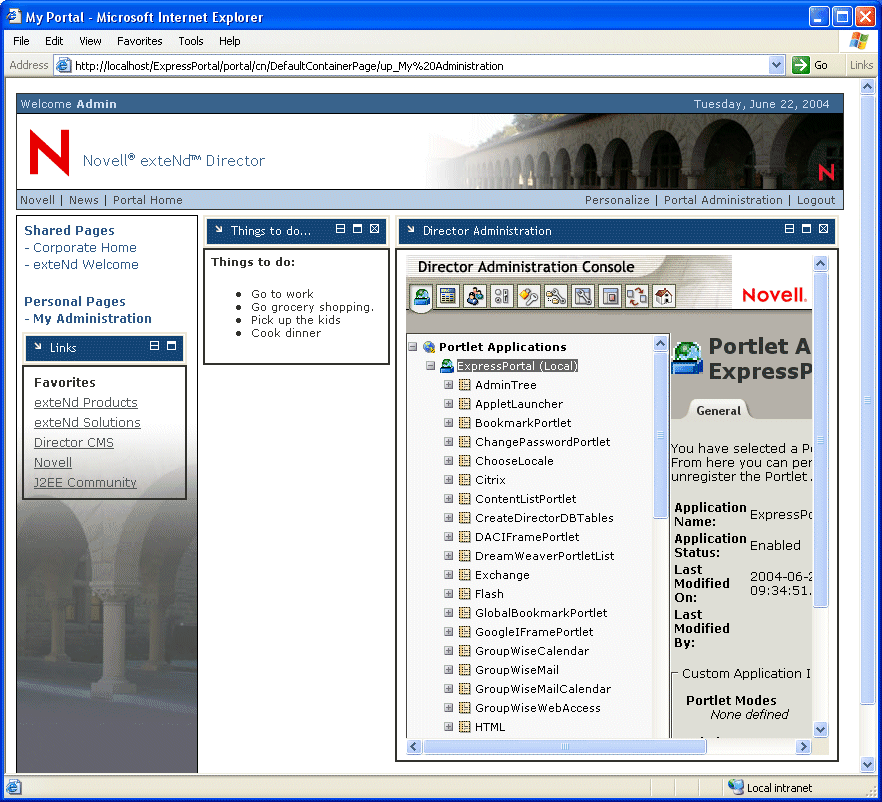Maximize the Links portlet
Image resolution: width=882 pixels, height=802 pixels.
(171, 346)
